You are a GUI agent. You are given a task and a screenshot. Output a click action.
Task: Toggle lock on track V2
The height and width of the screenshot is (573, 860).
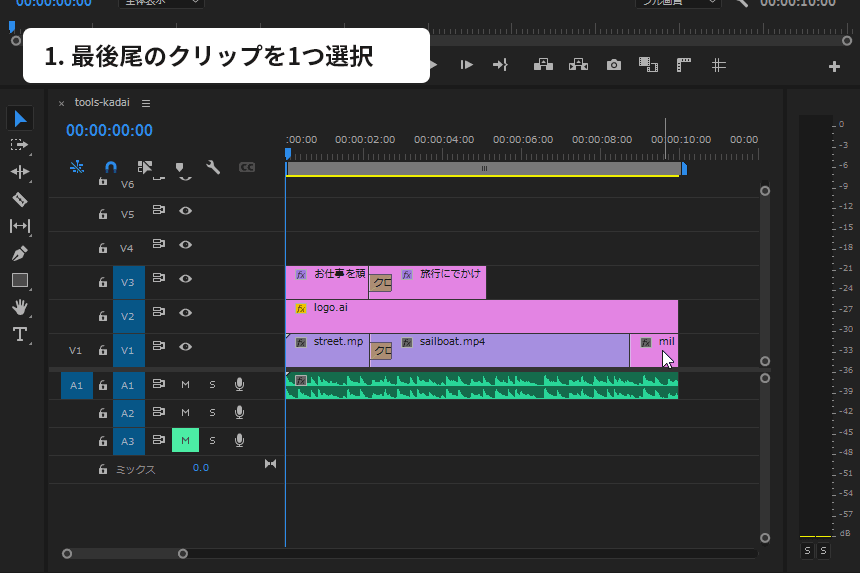pos(103,316)
